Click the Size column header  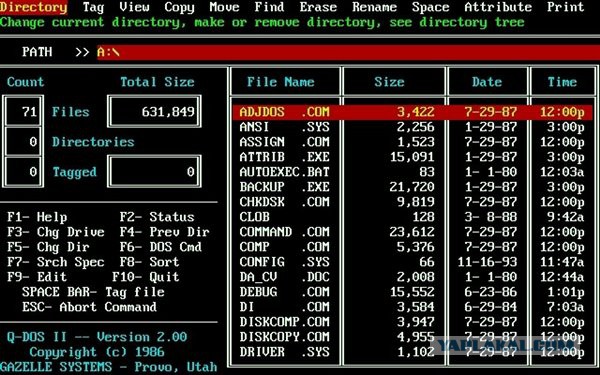pos(389,82)
